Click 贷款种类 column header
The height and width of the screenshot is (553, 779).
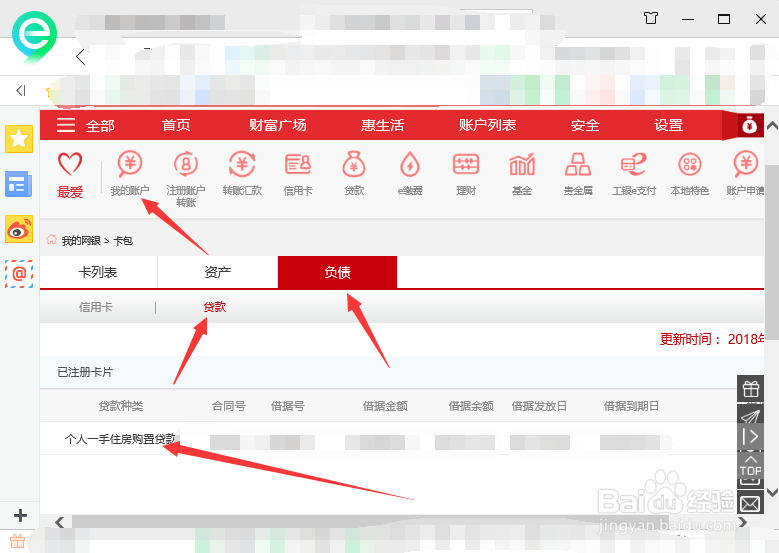121,406
